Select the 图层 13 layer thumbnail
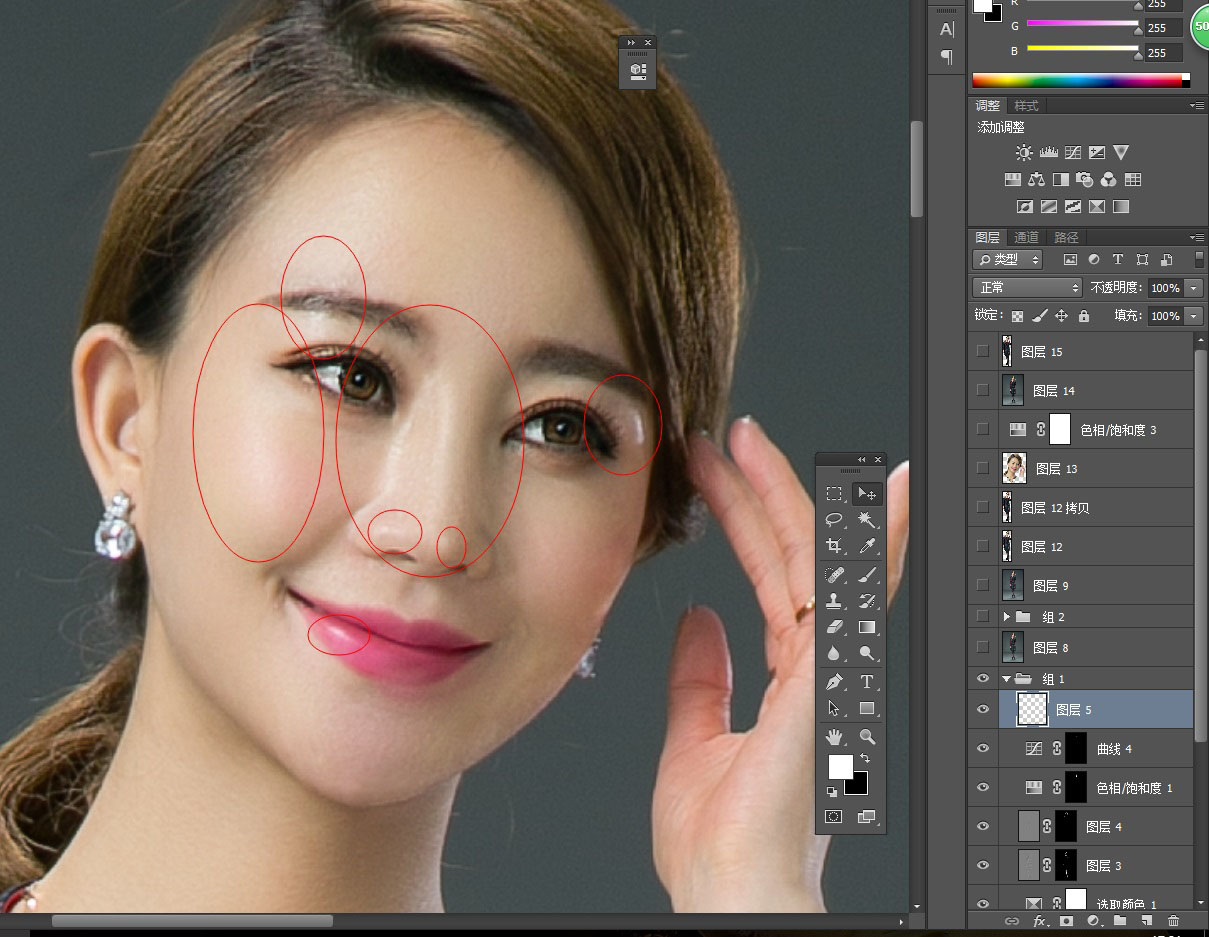Screen dimensions: 1209x937 [1014, 468]
